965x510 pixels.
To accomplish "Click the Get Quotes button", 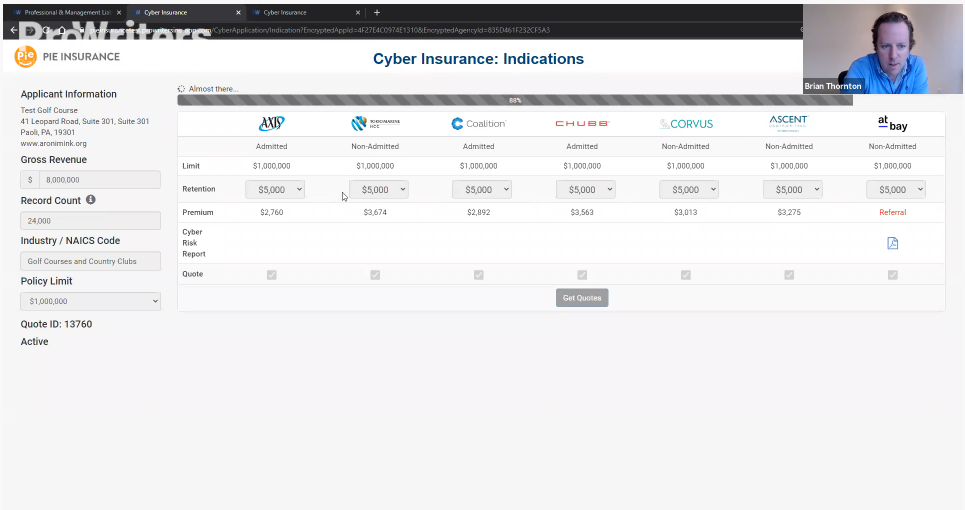I will point(582,298).
